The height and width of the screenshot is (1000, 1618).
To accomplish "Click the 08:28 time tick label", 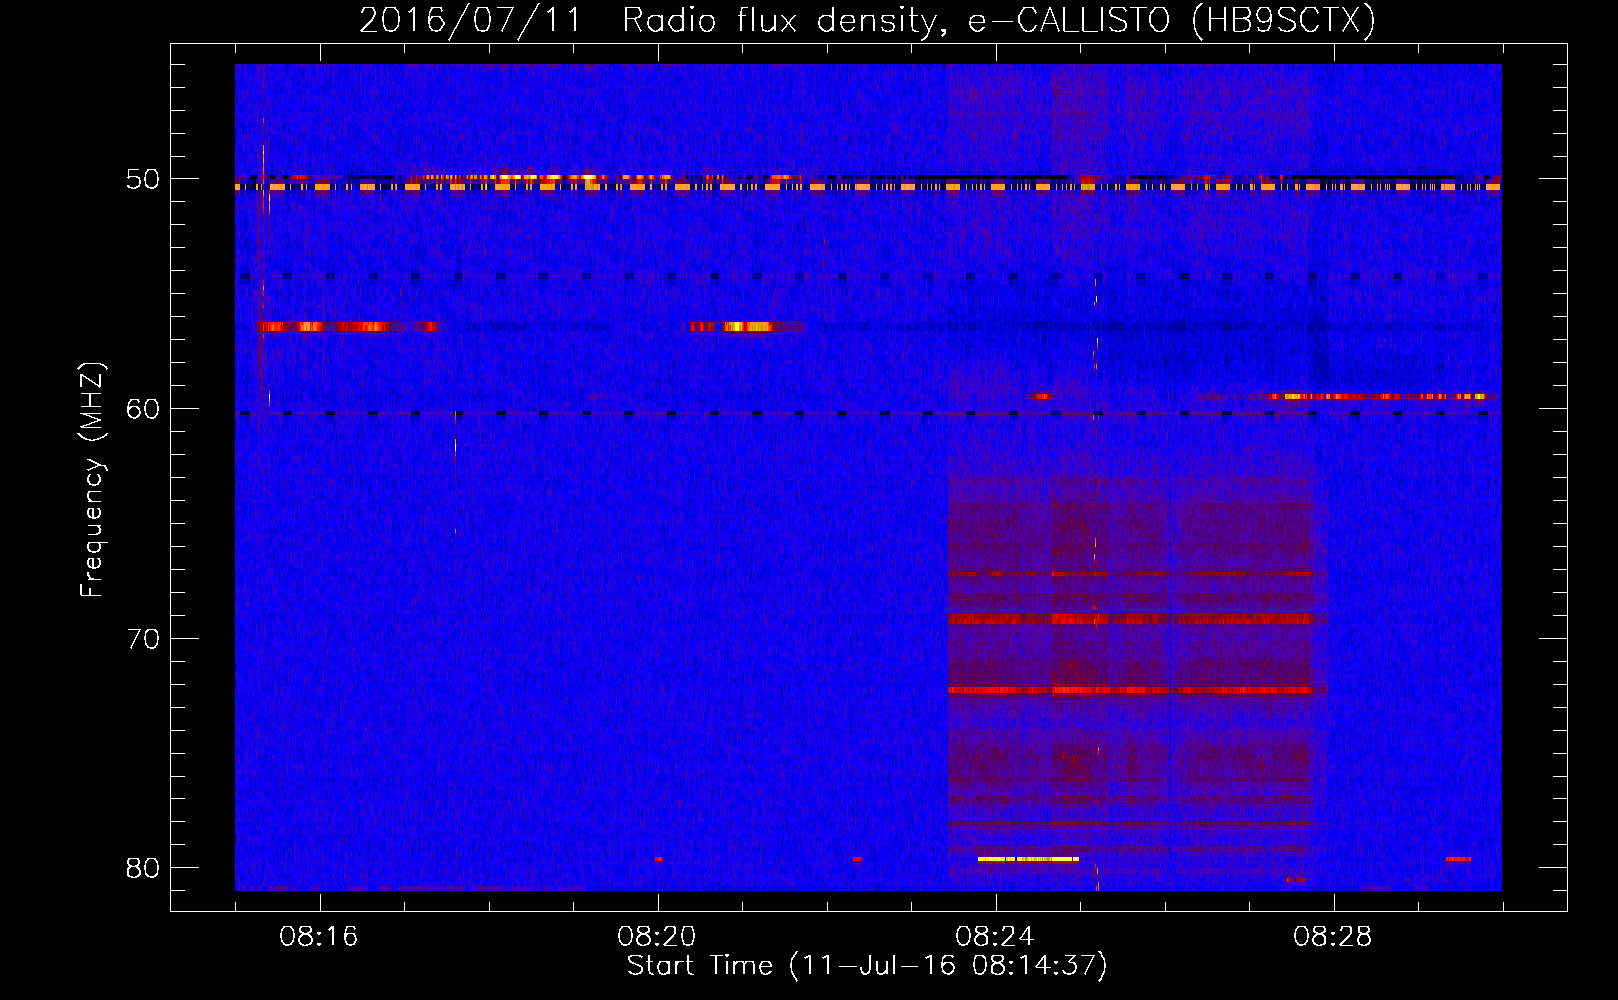I will [x=1333, y=937].
